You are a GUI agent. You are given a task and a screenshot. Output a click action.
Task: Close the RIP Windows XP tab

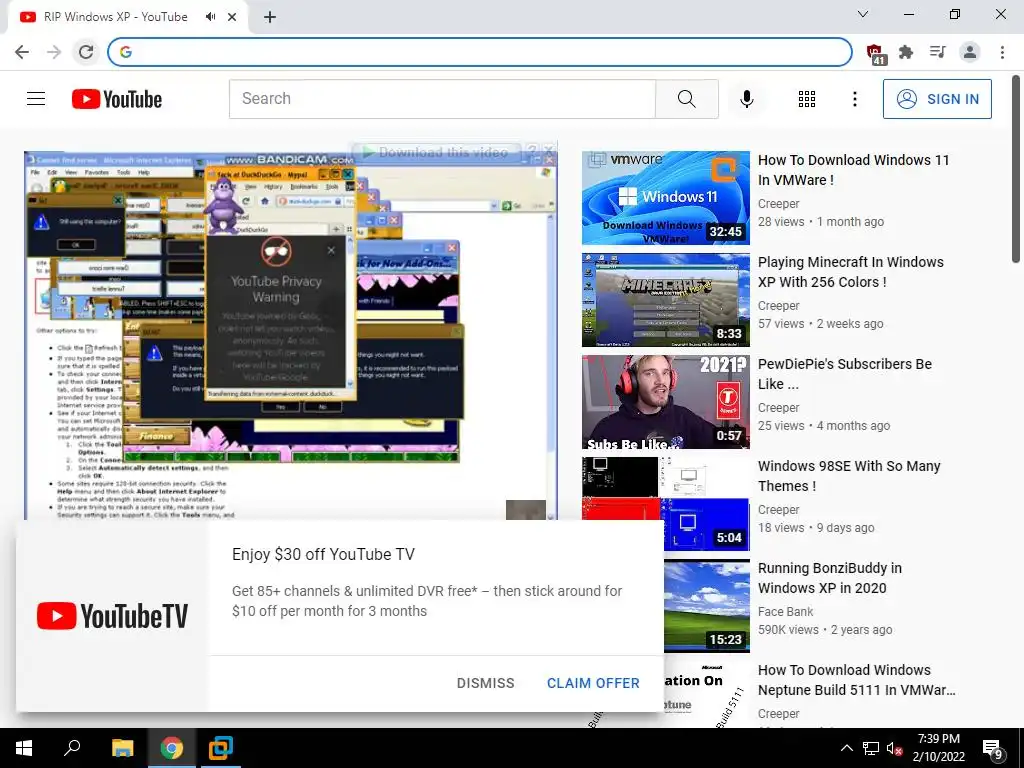[x=232, y=17]
